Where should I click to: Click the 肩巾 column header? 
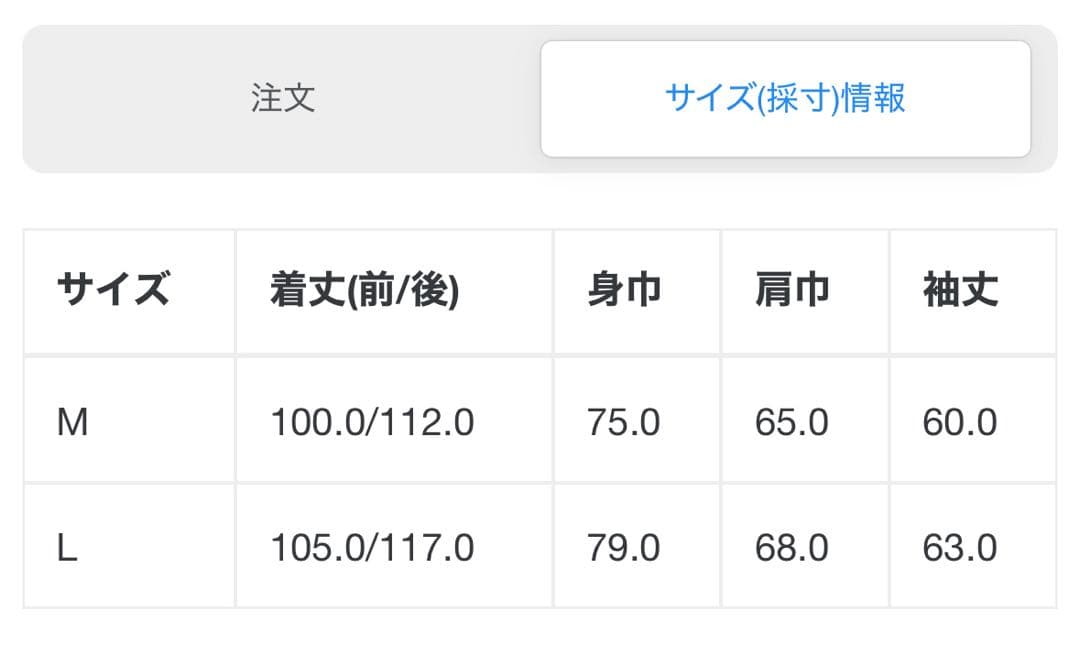(792, 291)
